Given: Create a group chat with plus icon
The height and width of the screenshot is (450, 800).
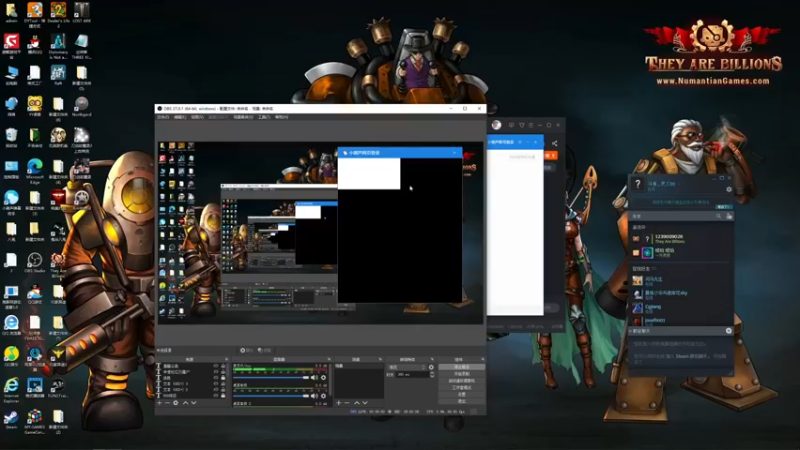Looking at the screenshot, I should [729, 331].
